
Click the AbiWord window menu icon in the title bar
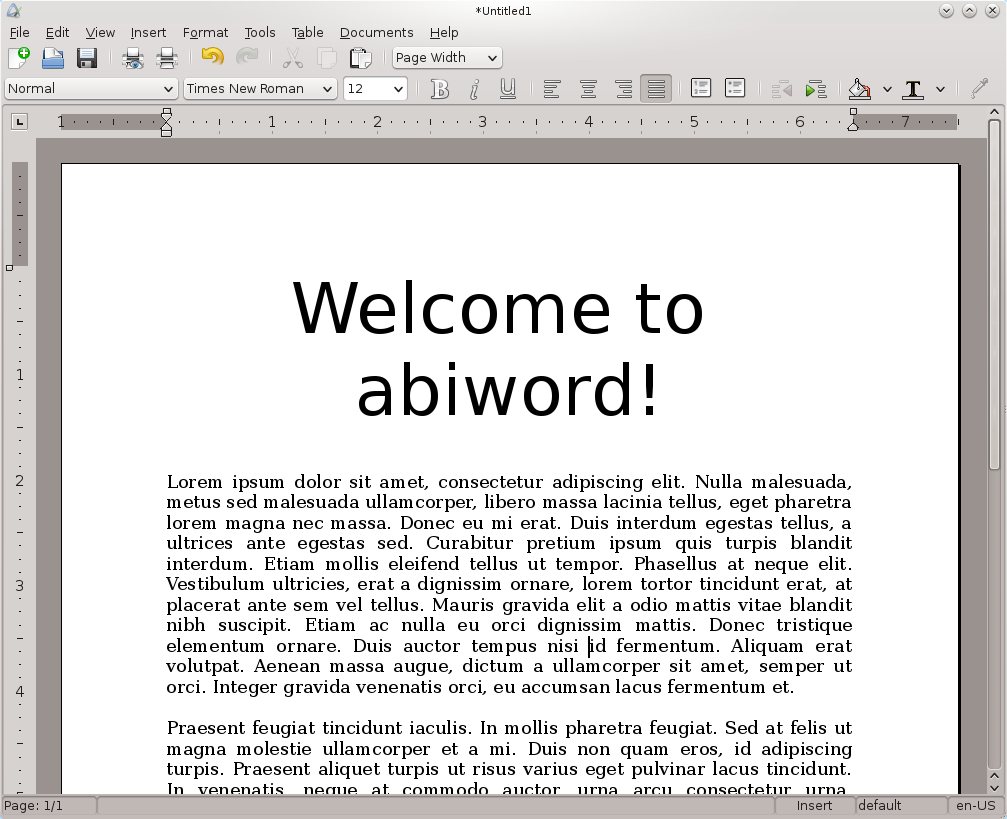[14, 10]
